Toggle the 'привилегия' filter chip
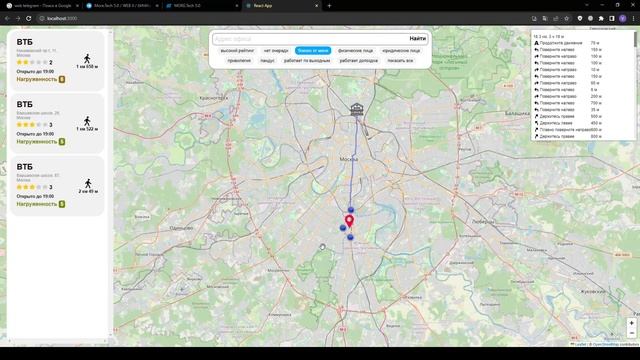The image size is (640, 360). [x=239, y=60]
